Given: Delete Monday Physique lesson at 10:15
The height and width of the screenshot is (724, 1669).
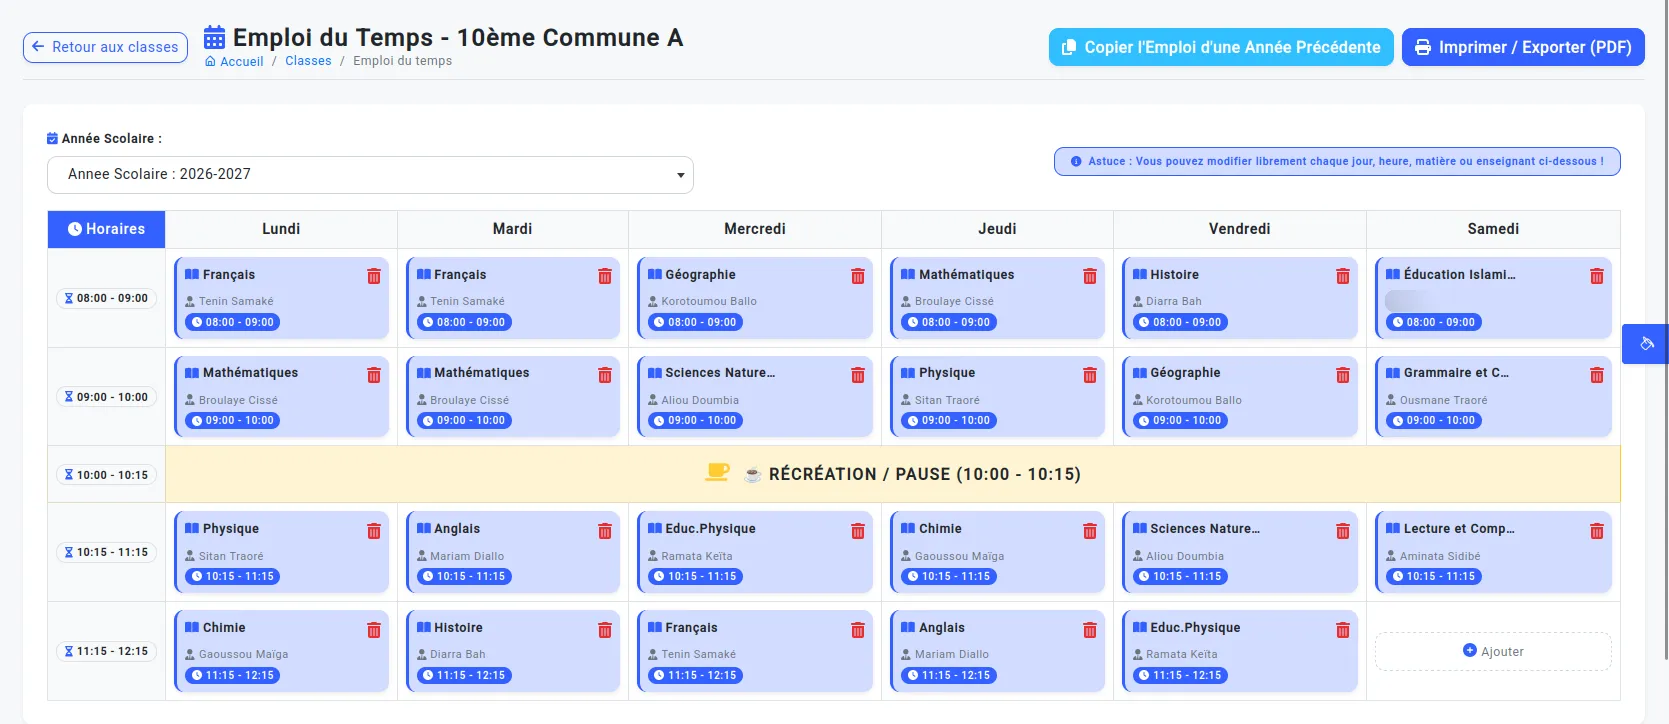Looking at the screenshot, I should (x=374, y=531).
